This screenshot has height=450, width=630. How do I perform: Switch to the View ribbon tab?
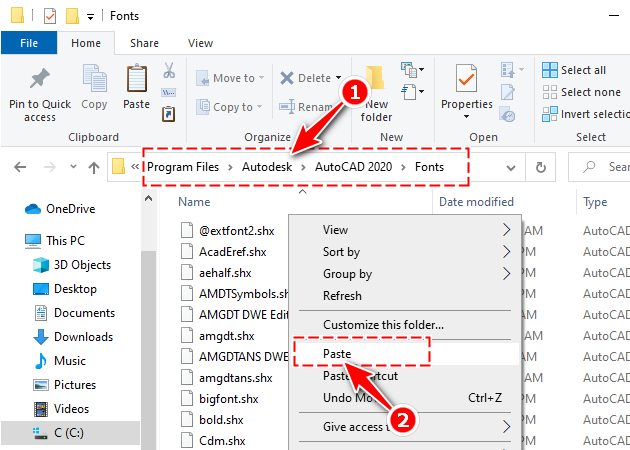point(200,43)
